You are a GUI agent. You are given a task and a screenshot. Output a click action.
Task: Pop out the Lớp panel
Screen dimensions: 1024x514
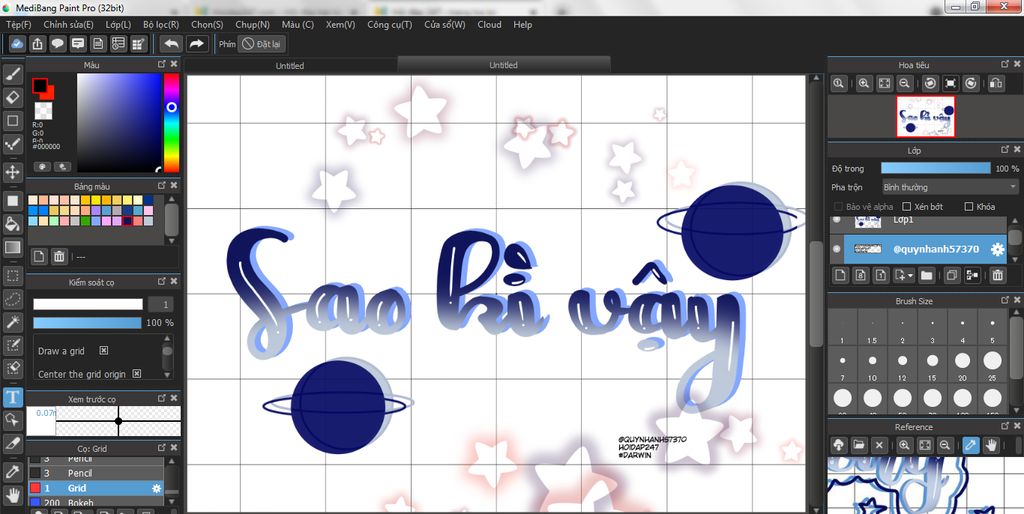[x=1005, y=150]
